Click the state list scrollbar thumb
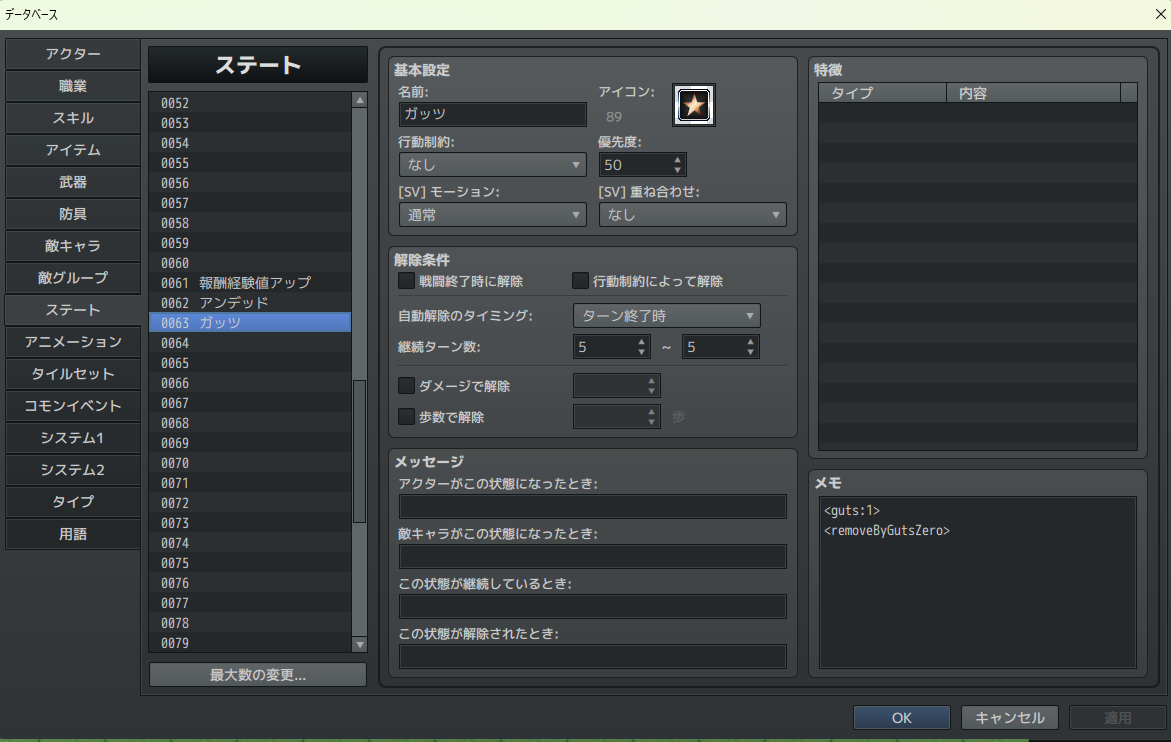This screenshot has height=742, width=1171. coord(359,451)
